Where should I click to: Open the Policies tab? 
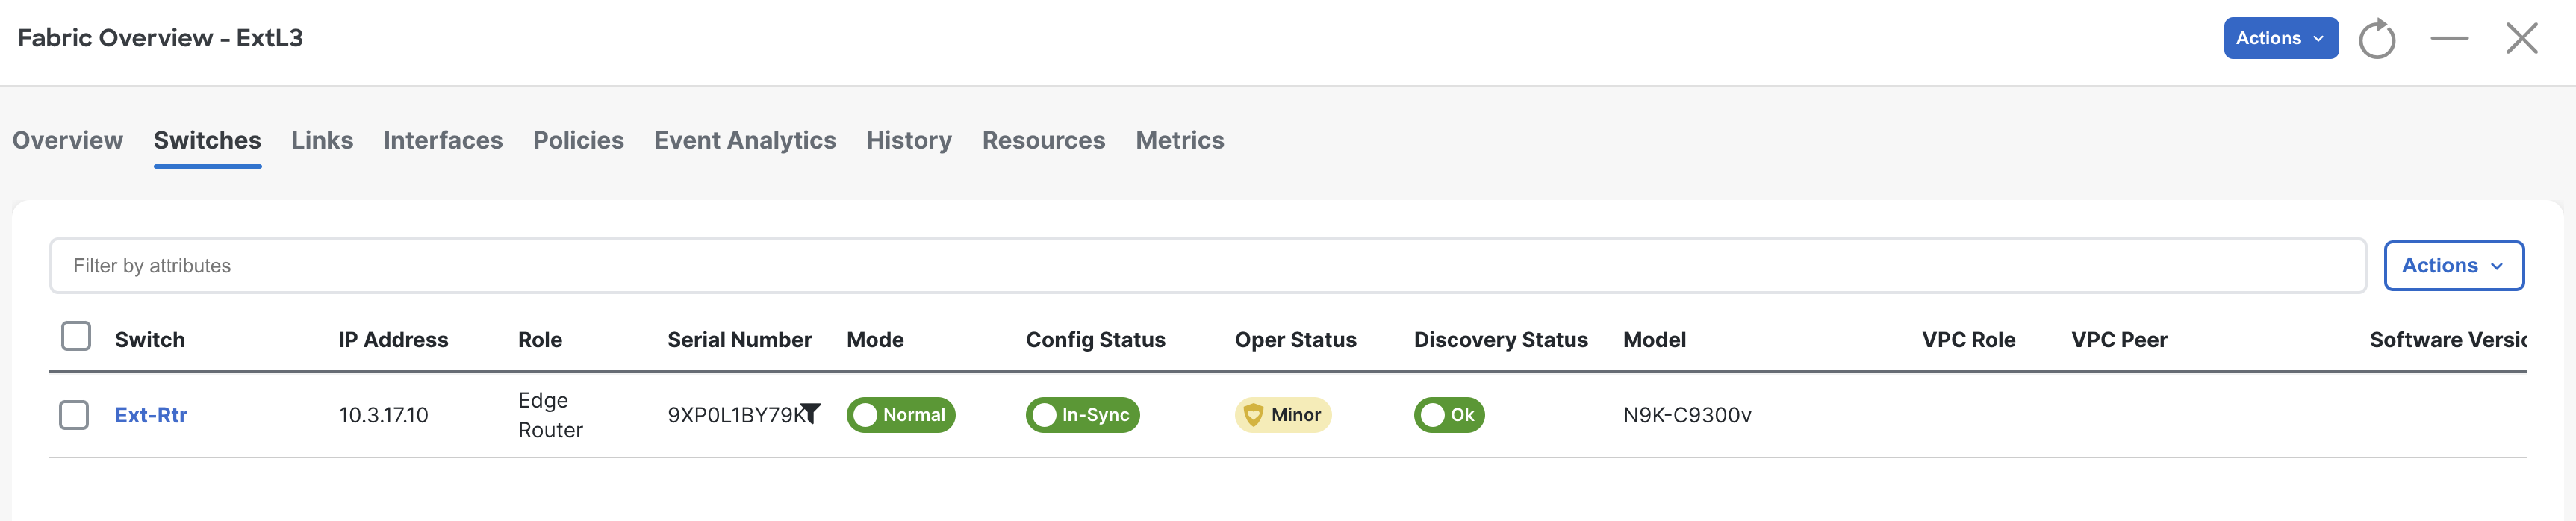(578, 140)
